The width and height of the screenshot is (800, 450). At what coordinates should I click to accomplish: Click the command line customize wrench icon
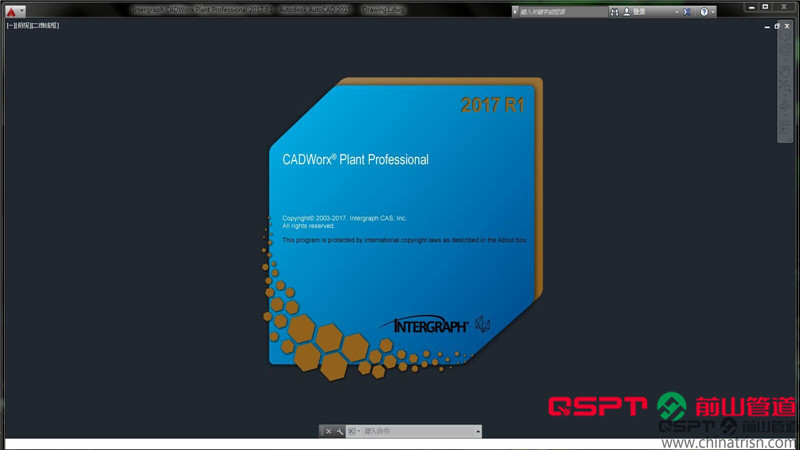click(340, 431)
